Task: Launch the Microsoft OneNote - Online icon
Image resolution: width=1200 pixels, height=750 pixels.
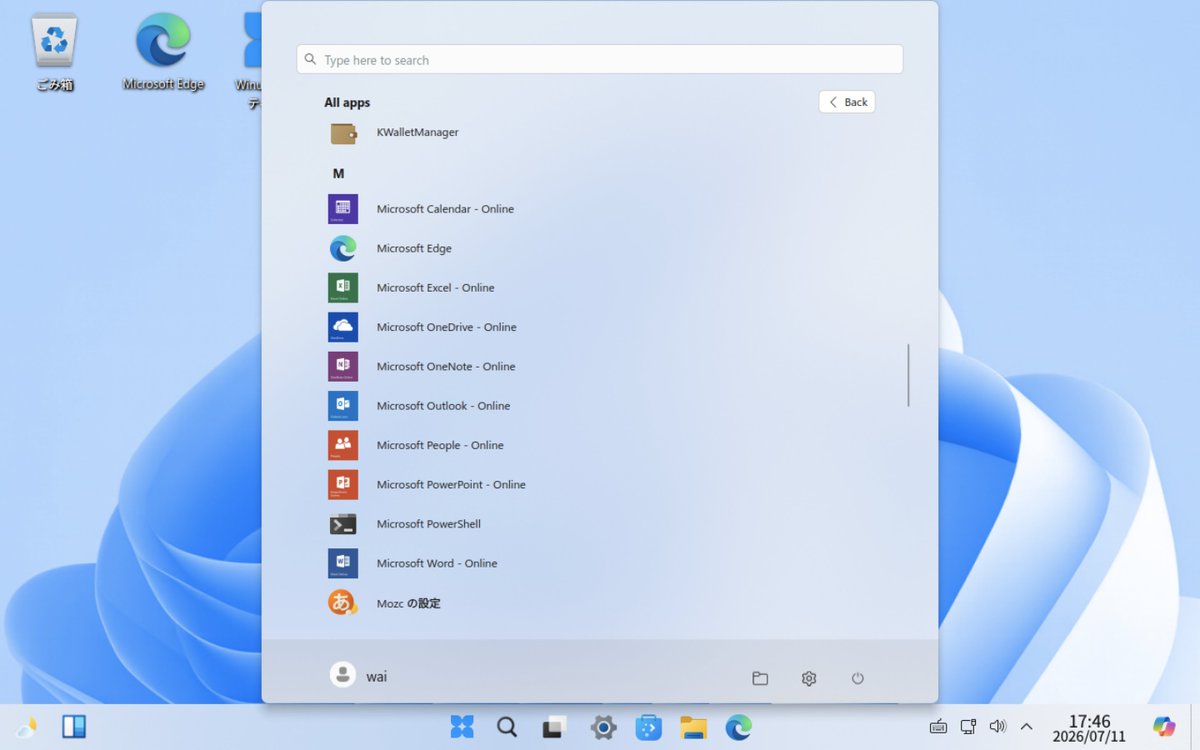Action: coord(343,367)
